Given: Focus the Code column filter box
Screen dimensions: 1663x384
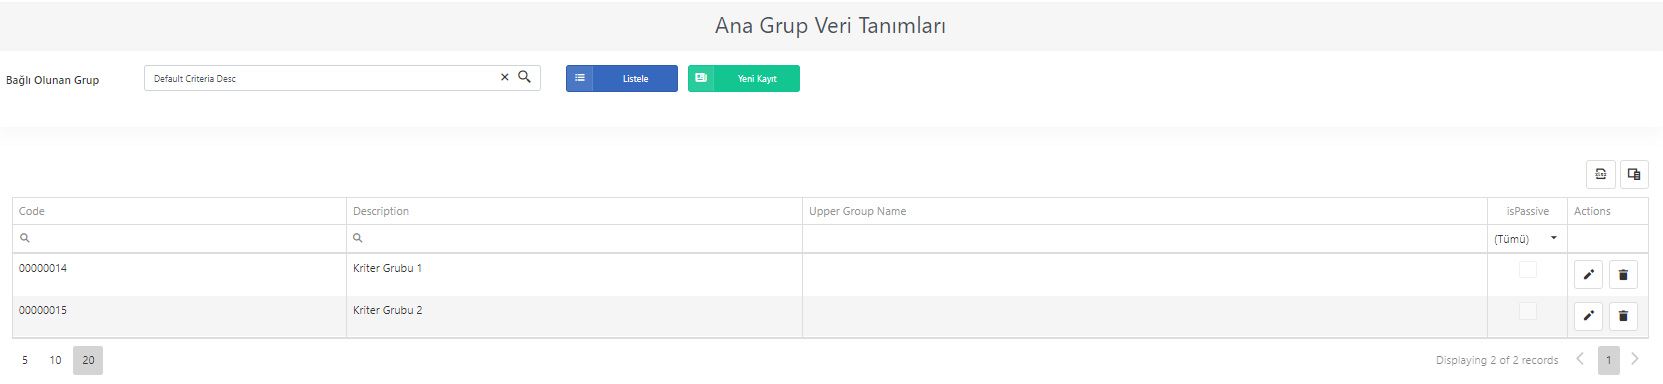Looking at the screenshot, I should point(180,238).
